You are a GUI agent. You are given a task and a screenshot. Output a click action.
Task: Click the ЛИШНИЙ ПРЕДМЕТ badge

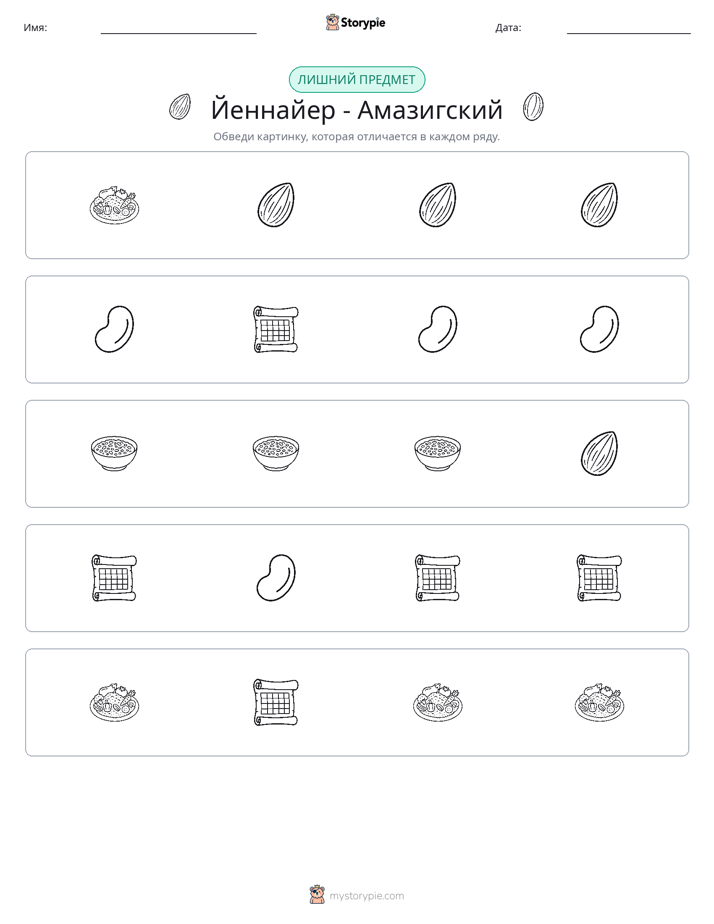coord(356,80)
